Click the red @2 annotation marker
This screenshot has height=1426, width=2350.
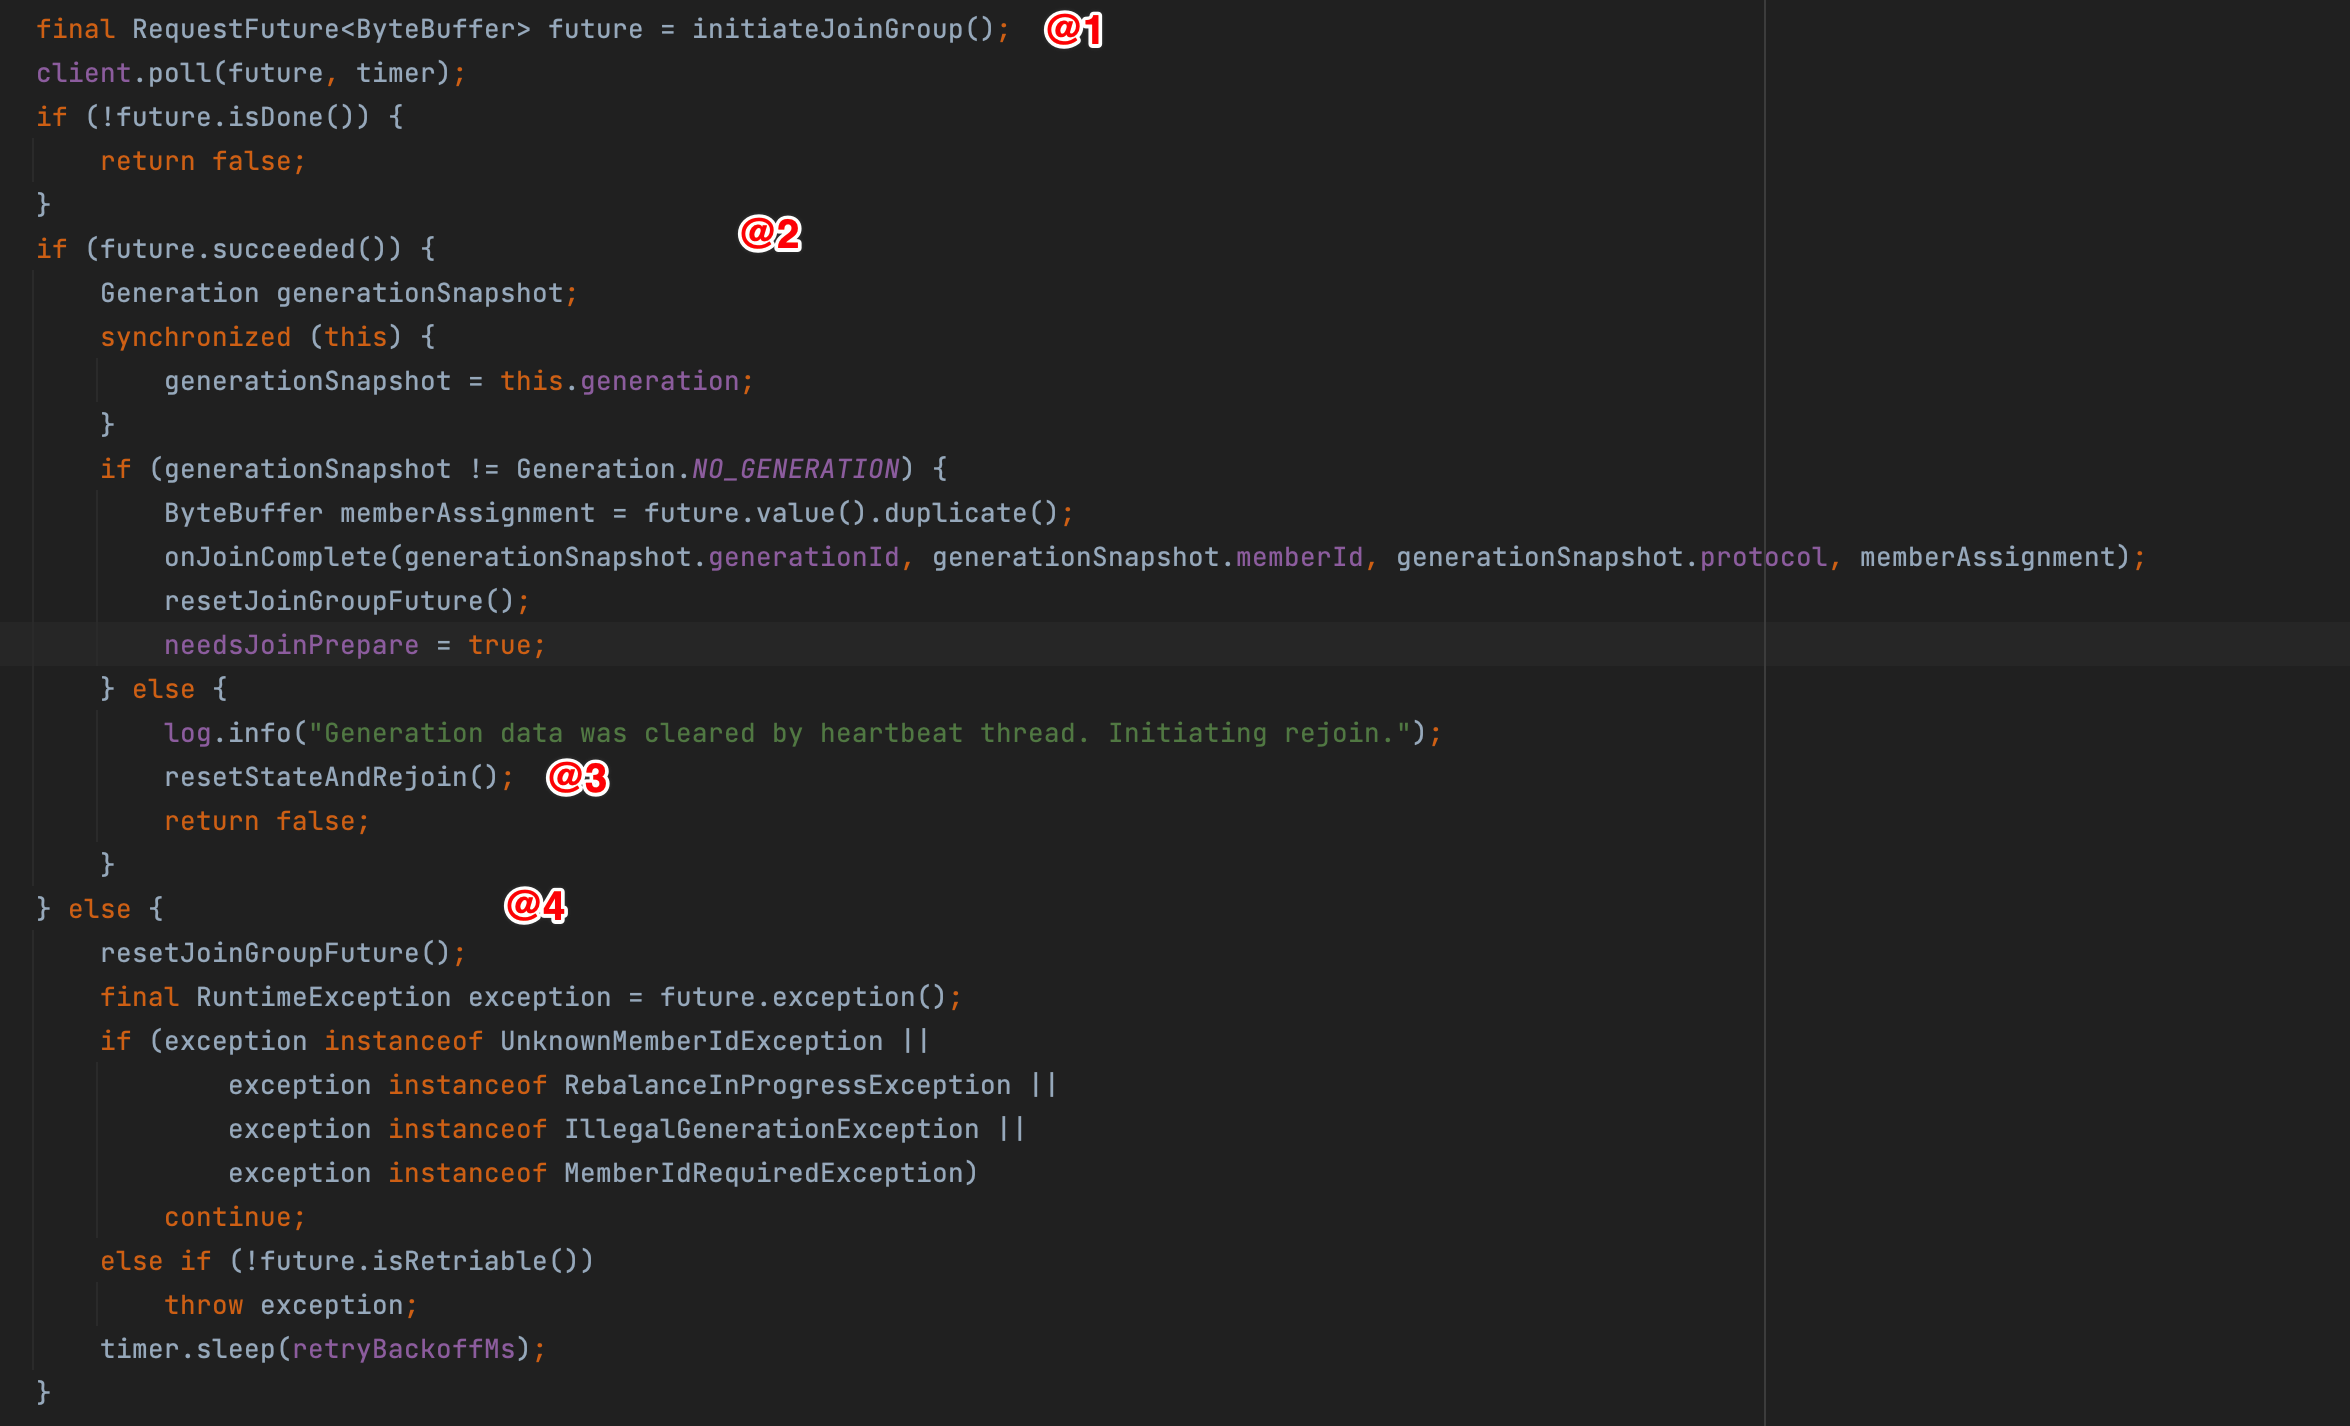click(x=769, y=234)
